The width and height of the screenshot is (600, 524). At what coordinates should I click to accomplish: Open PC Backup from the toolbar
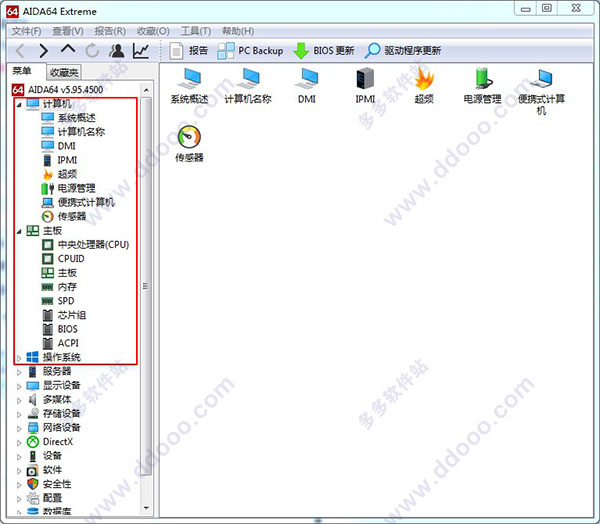(x=250, y=51)
